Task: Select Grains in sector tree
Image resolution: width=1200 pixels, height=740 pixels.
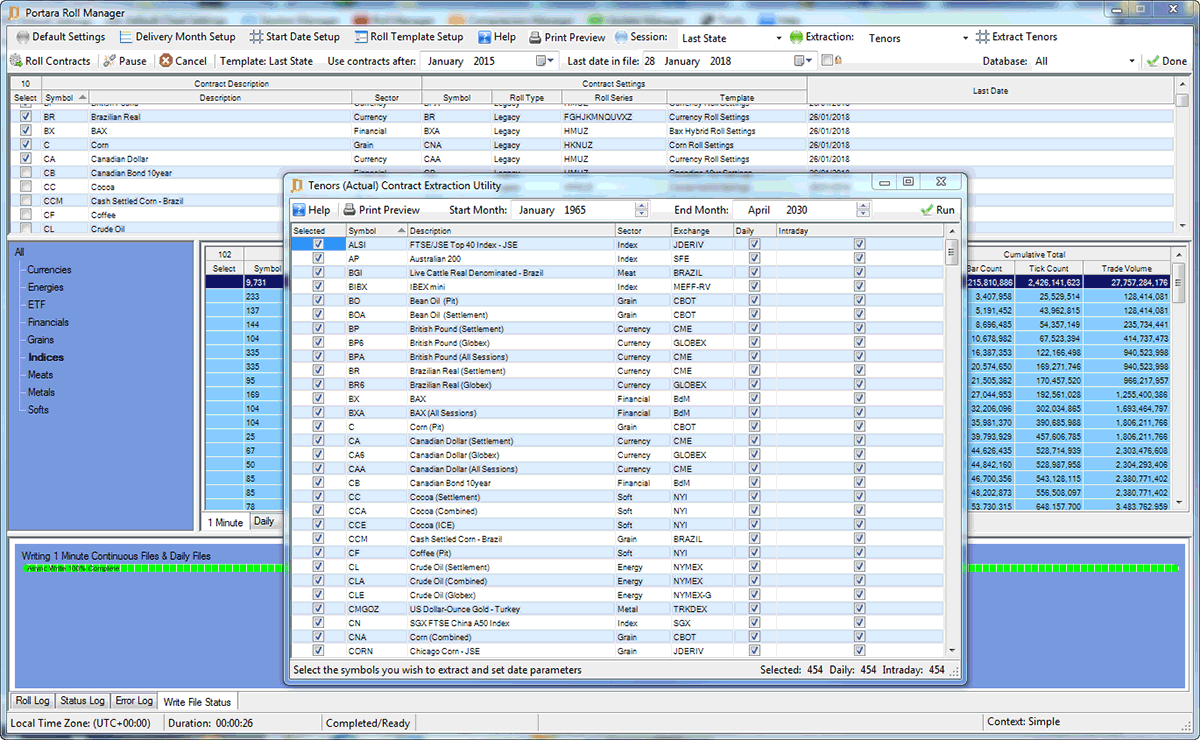Action: [41, 340]
